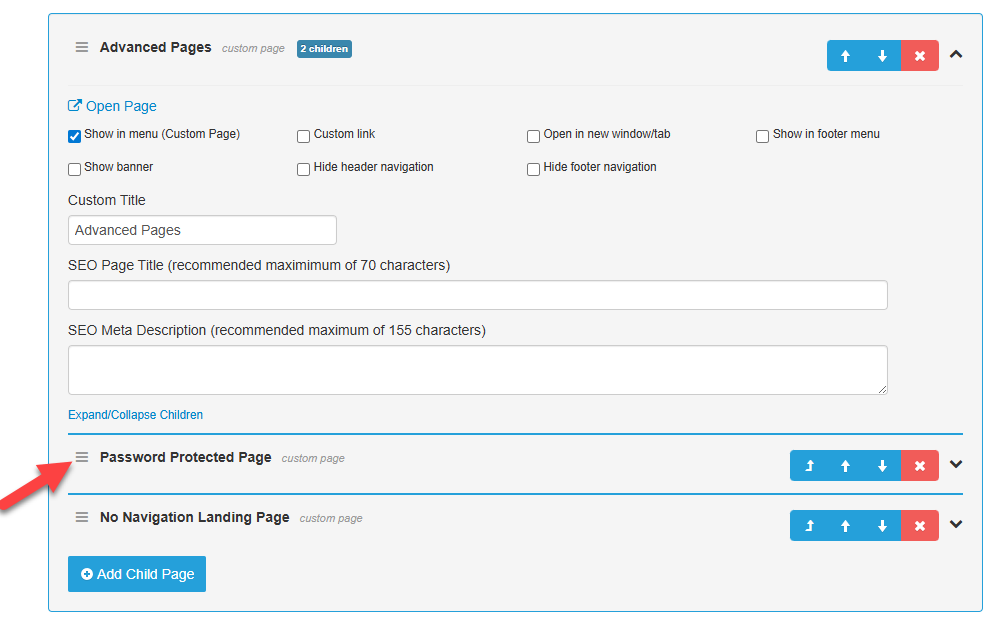The image size is (989, 624).
Task: Delete the Password Protected Page
Action: (919, 465)
